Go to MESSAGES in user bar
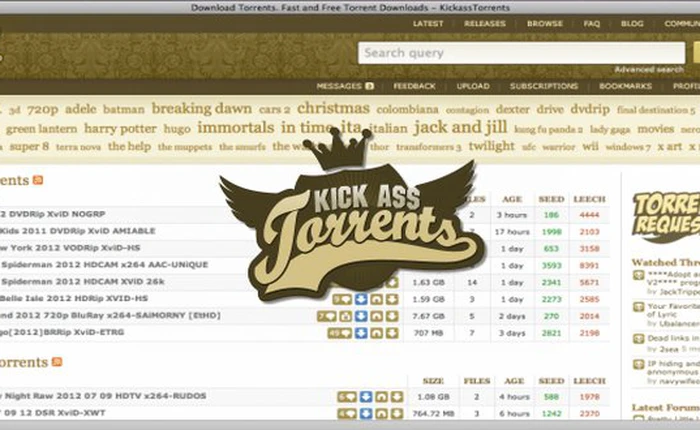Image resolution: width=700 pixels, height=430 pixels. (x=339, y=86)
